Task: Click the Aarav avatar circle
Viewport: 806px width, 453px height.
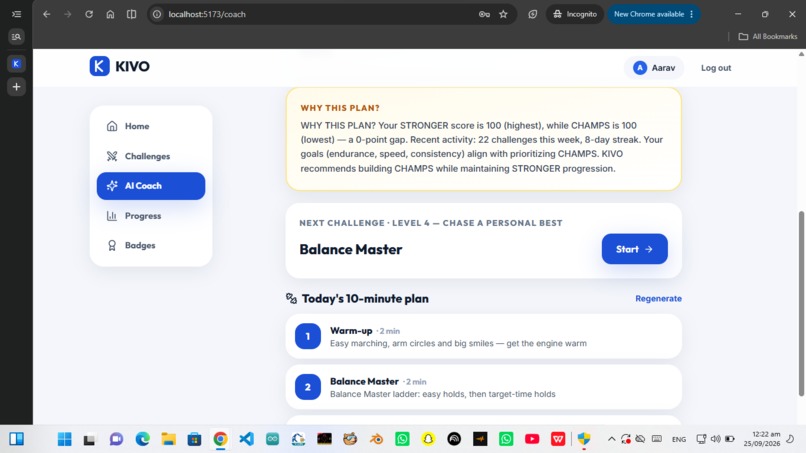Action: click(x=639, y=68)
